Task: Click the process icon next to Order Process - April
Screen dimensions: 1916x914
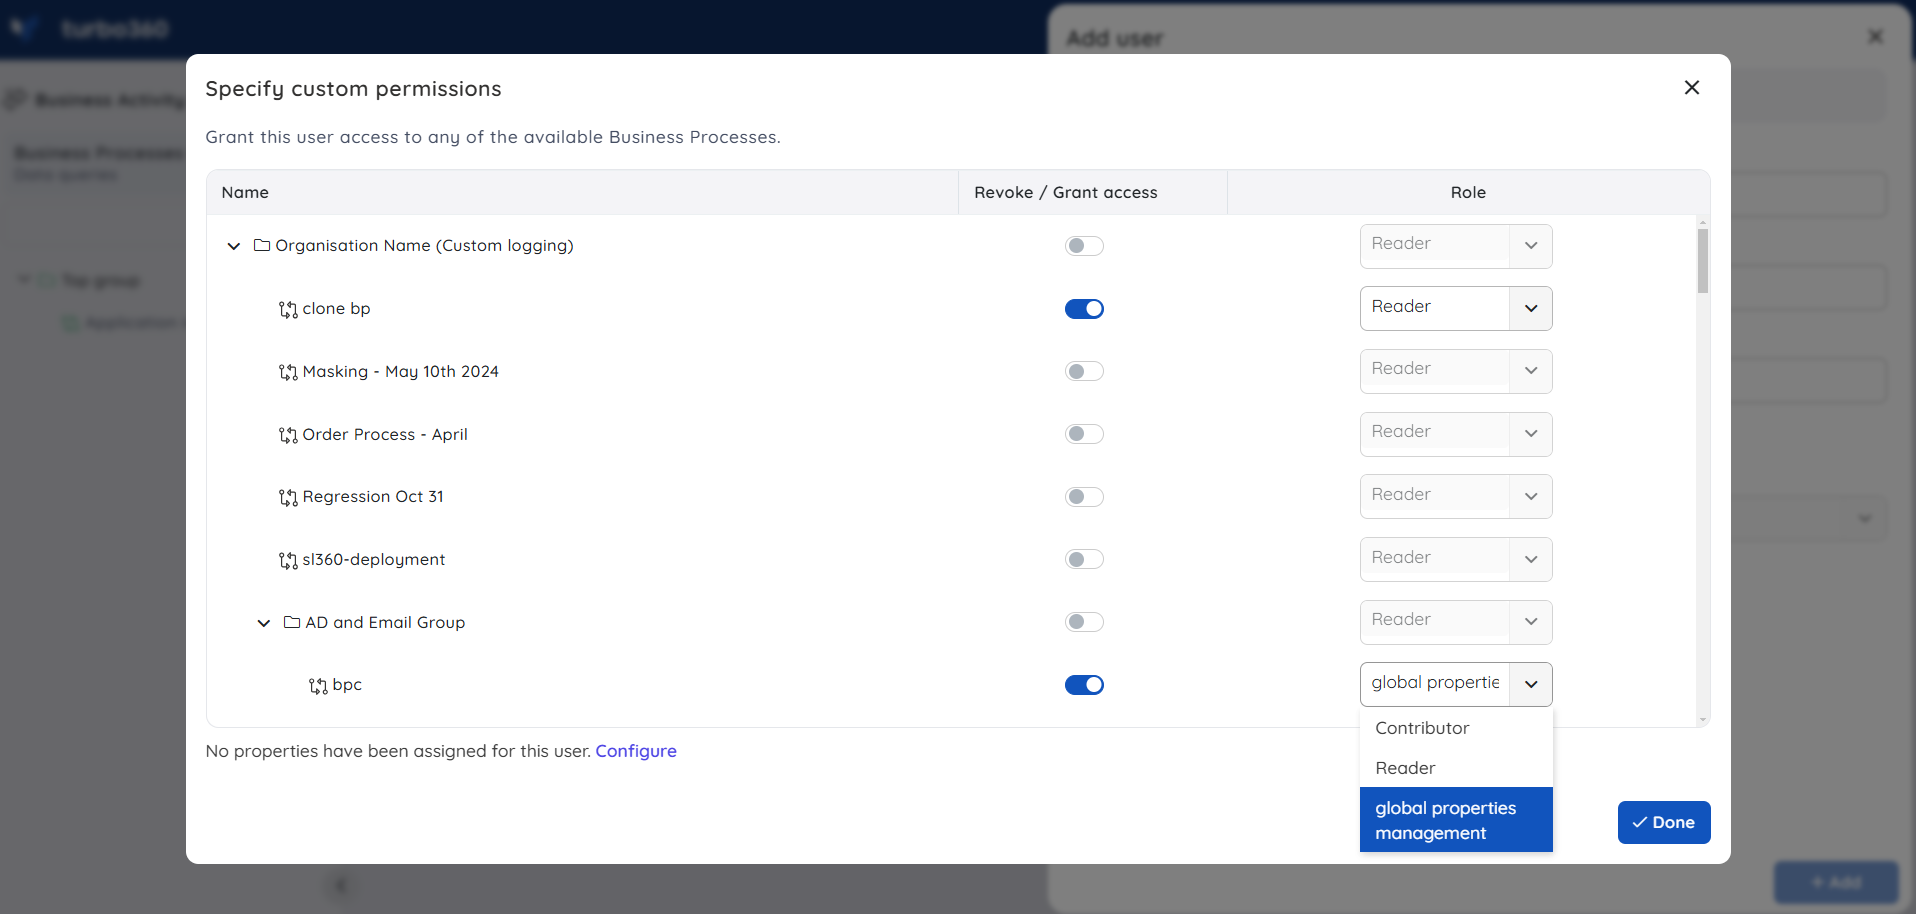Action: click(x=288, y=435)
